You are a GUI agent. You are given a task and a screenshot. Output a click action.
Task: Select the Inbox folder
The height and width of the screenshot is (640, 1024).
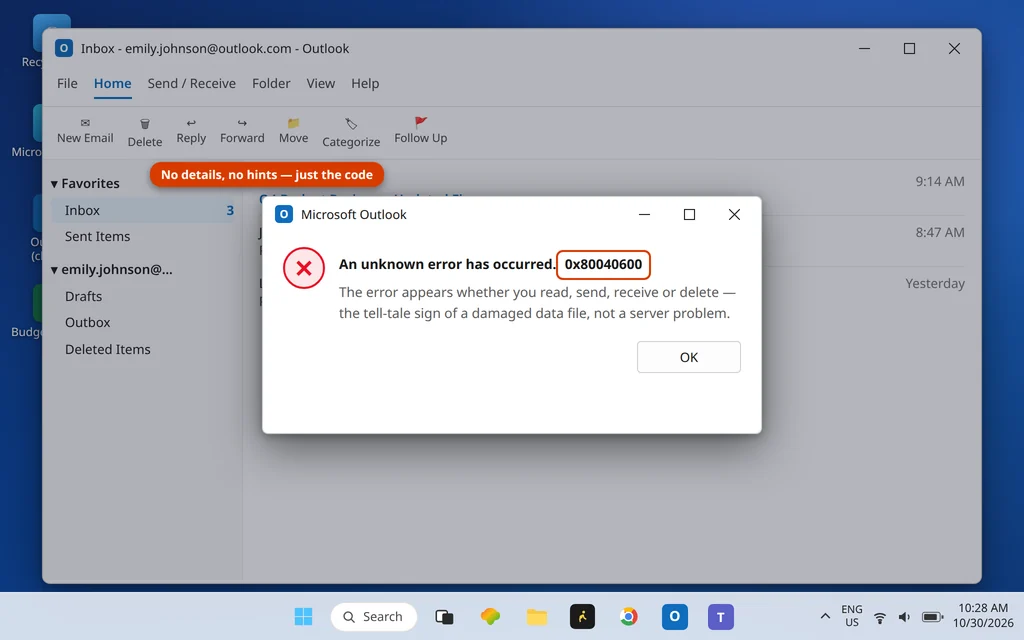(x=143, y=210)
